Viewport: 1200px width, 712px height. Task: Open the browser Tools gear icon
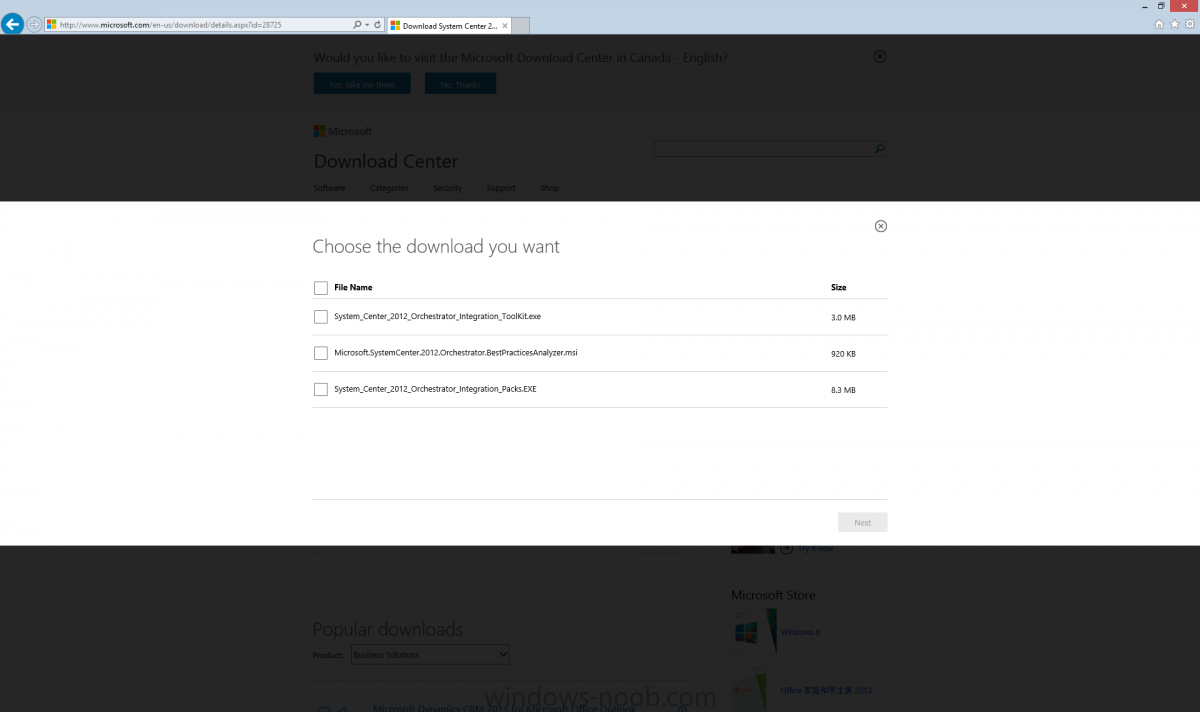point(1189,25)
